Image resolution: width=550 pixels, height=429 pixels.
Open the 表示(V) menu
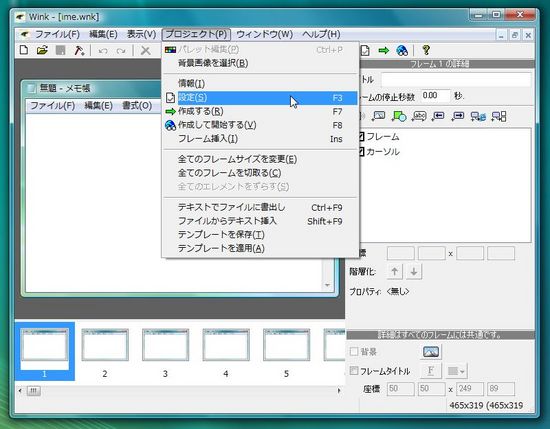click(x=141, y=34)
